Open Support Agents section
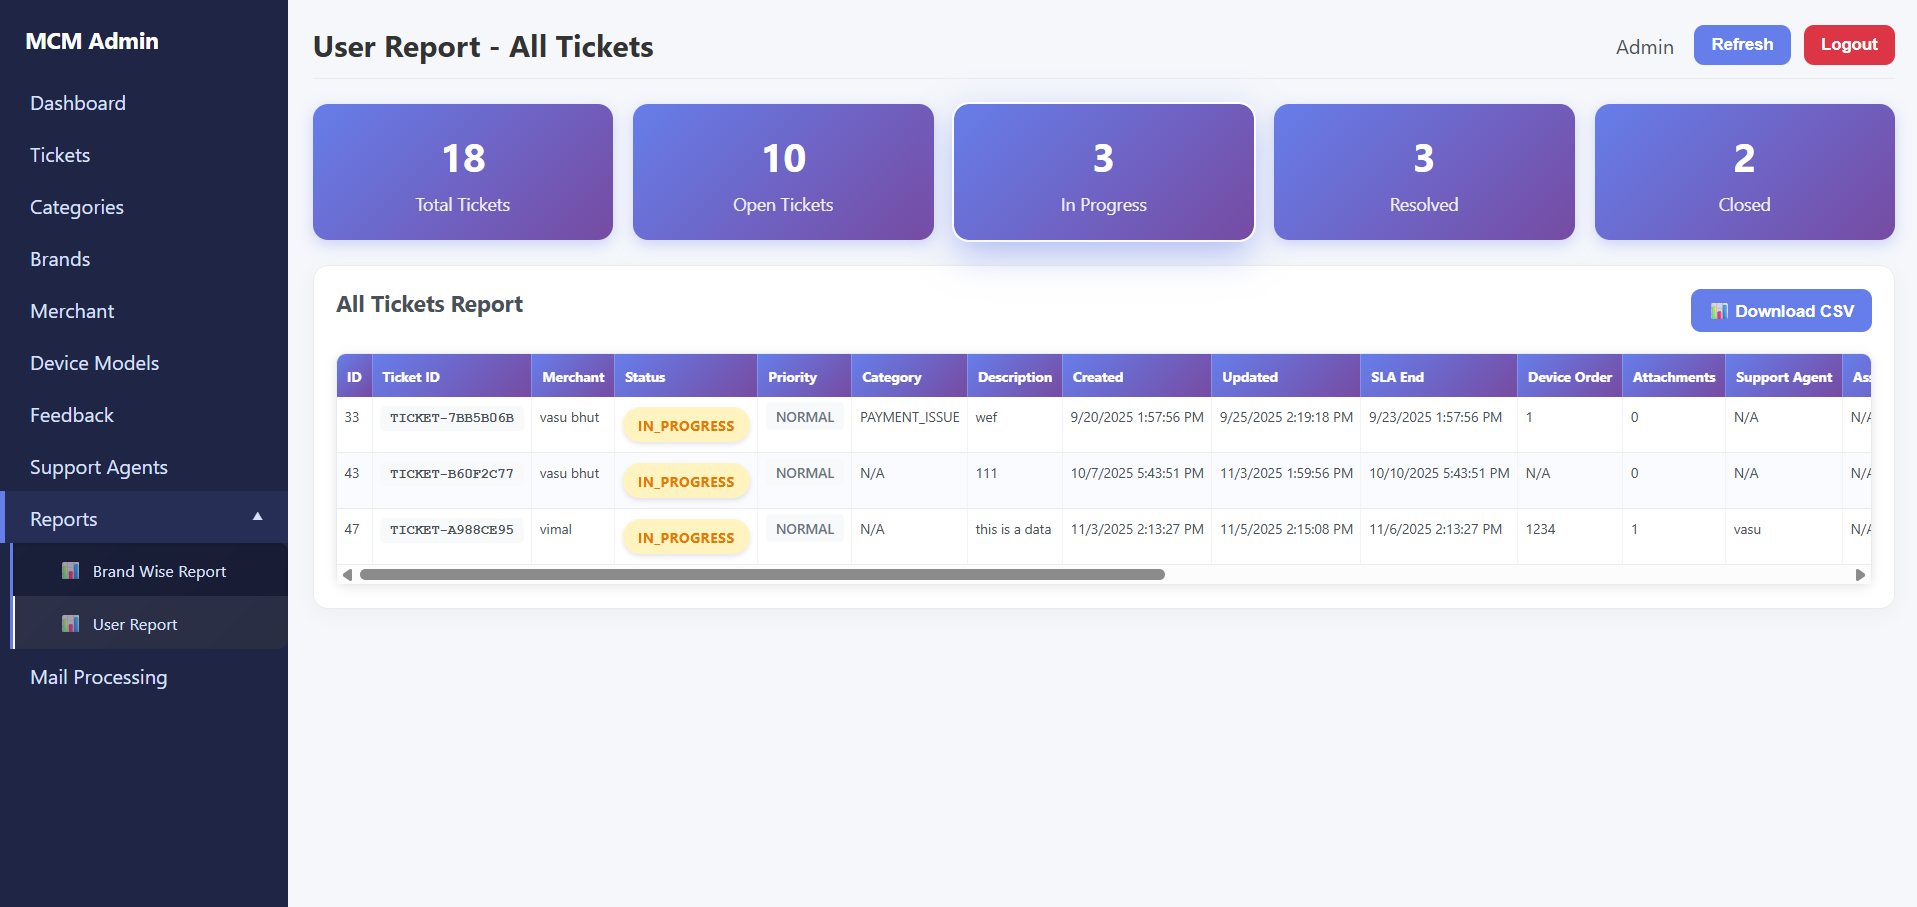 pyautogui.click(x=99, y=467)
